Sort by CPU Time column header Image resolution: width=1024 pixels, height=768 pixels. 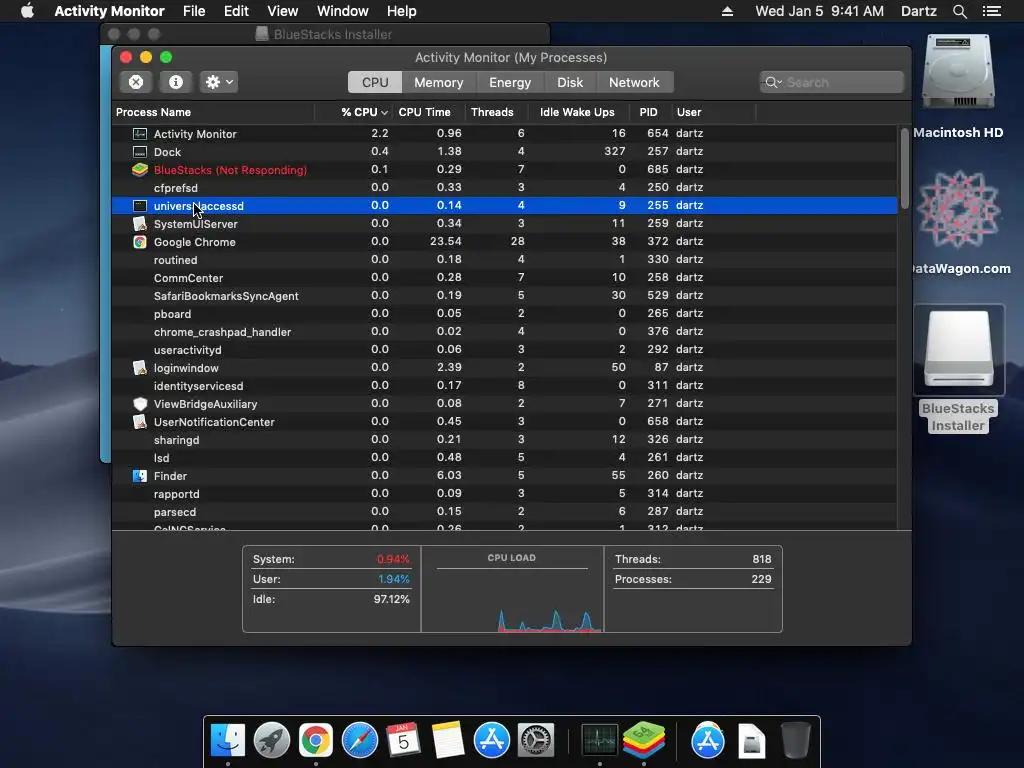[424, 112]
